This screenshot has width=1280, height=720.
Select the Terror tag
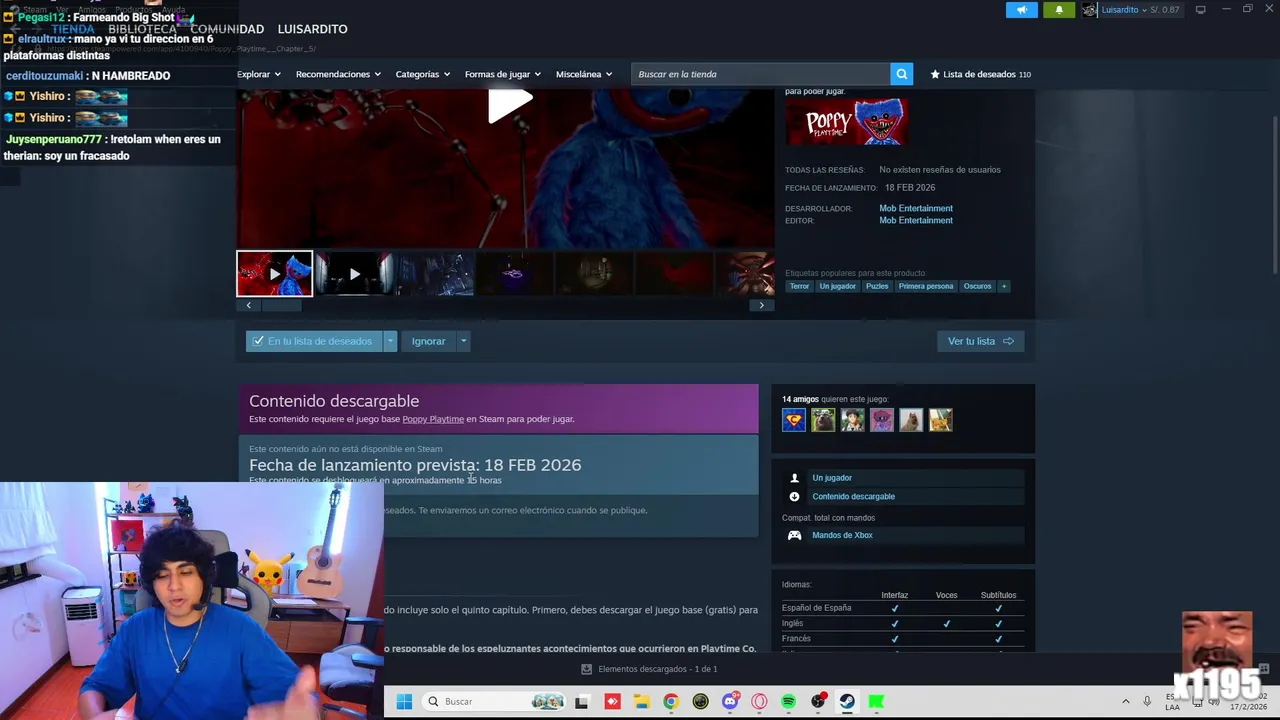coord(799,286)
